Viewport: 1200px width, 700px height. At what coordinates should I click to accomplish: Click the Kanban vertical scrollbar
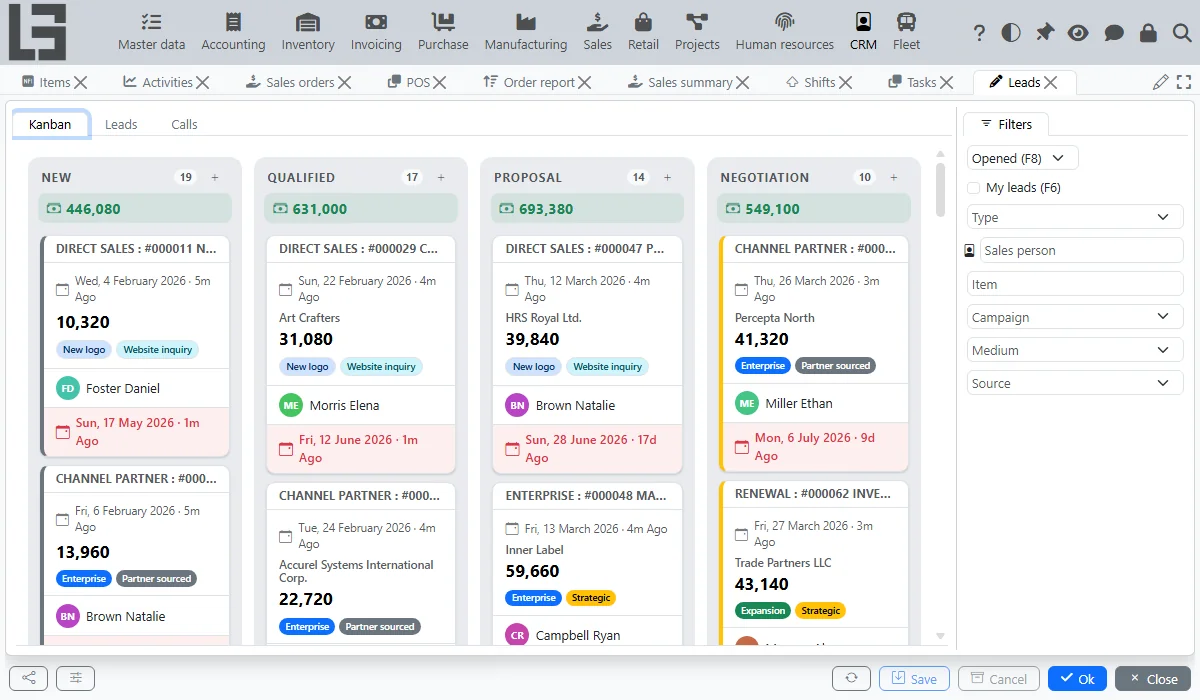point(940,190)
